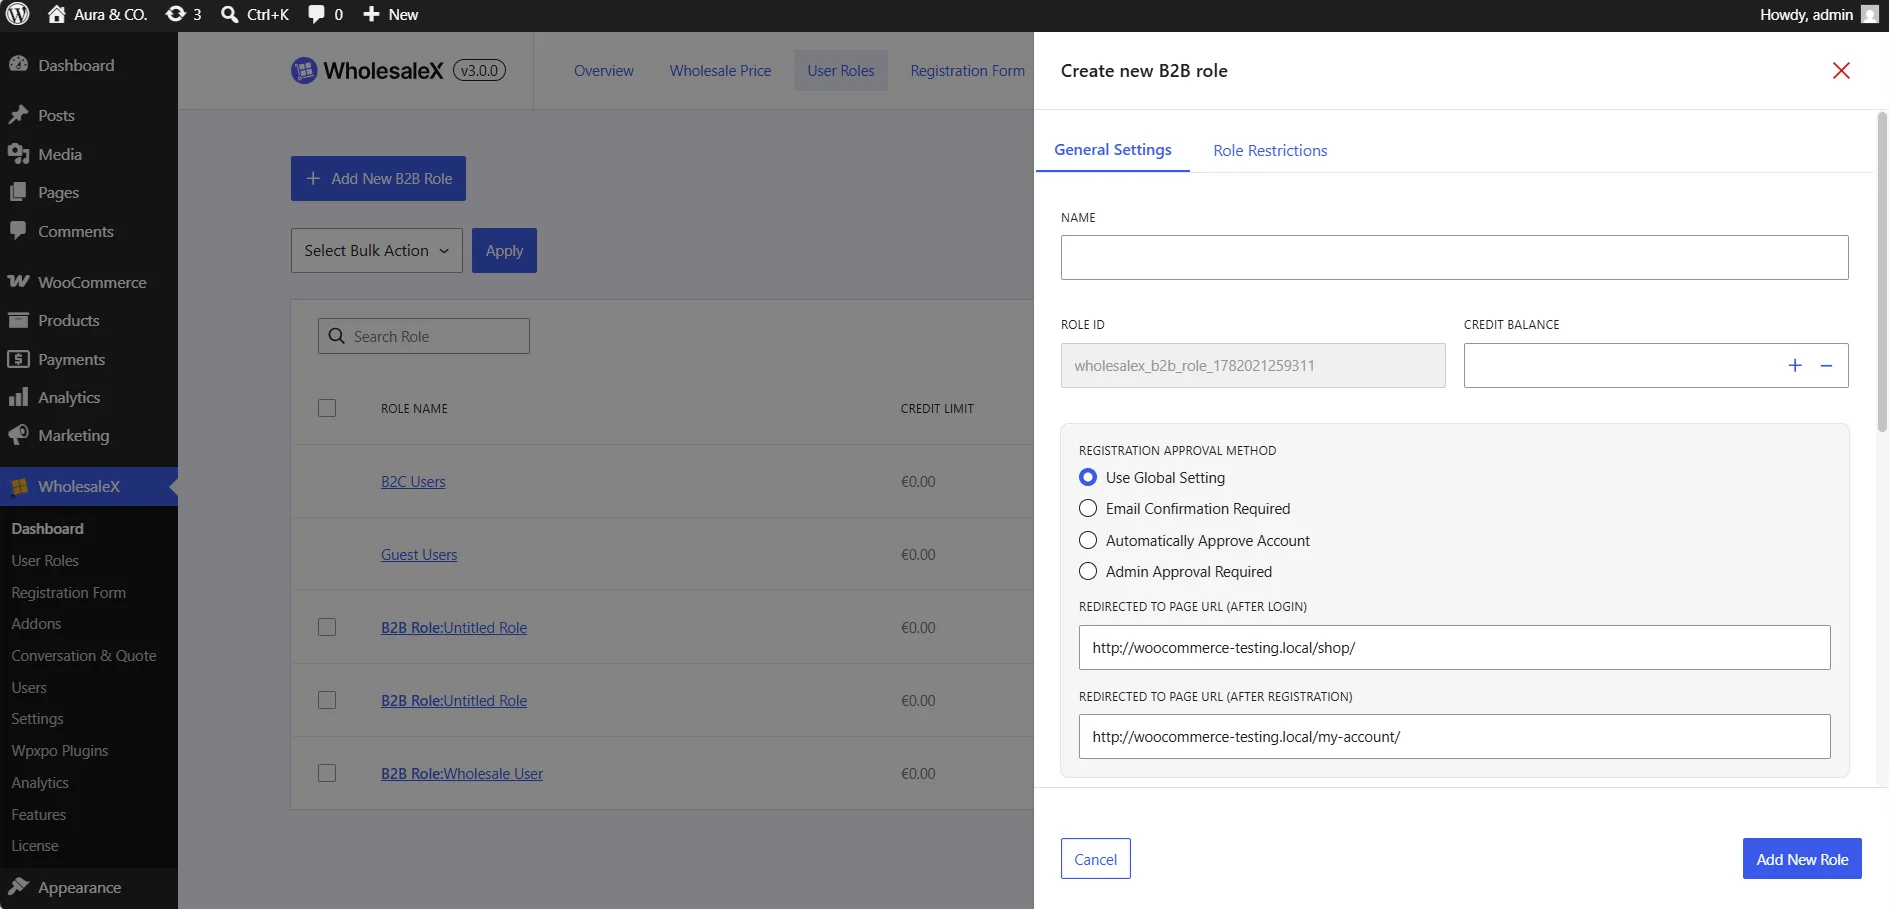Open Select Bulk Action dropdown
This screenshot has height=909, width=1890.
point(377,250)
